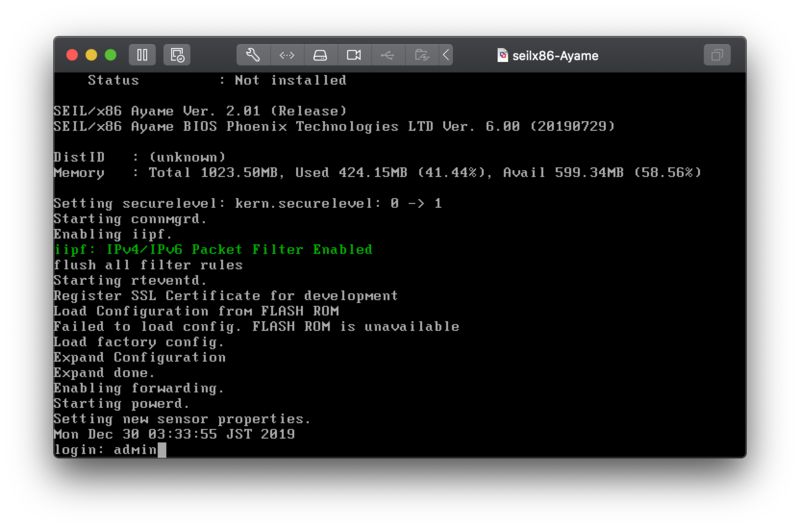Take a VM snapshot

coord(177,55)
